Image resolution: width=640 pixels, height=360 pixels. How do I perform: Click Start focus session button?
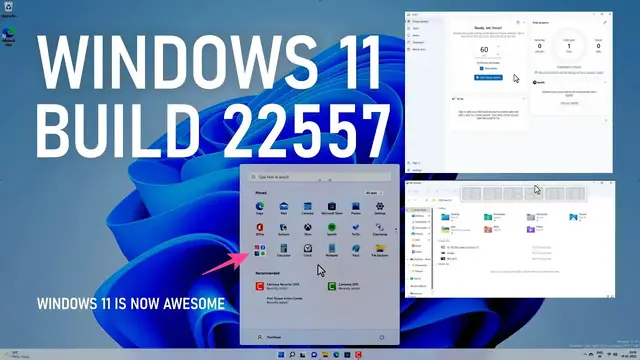(488, 78)
